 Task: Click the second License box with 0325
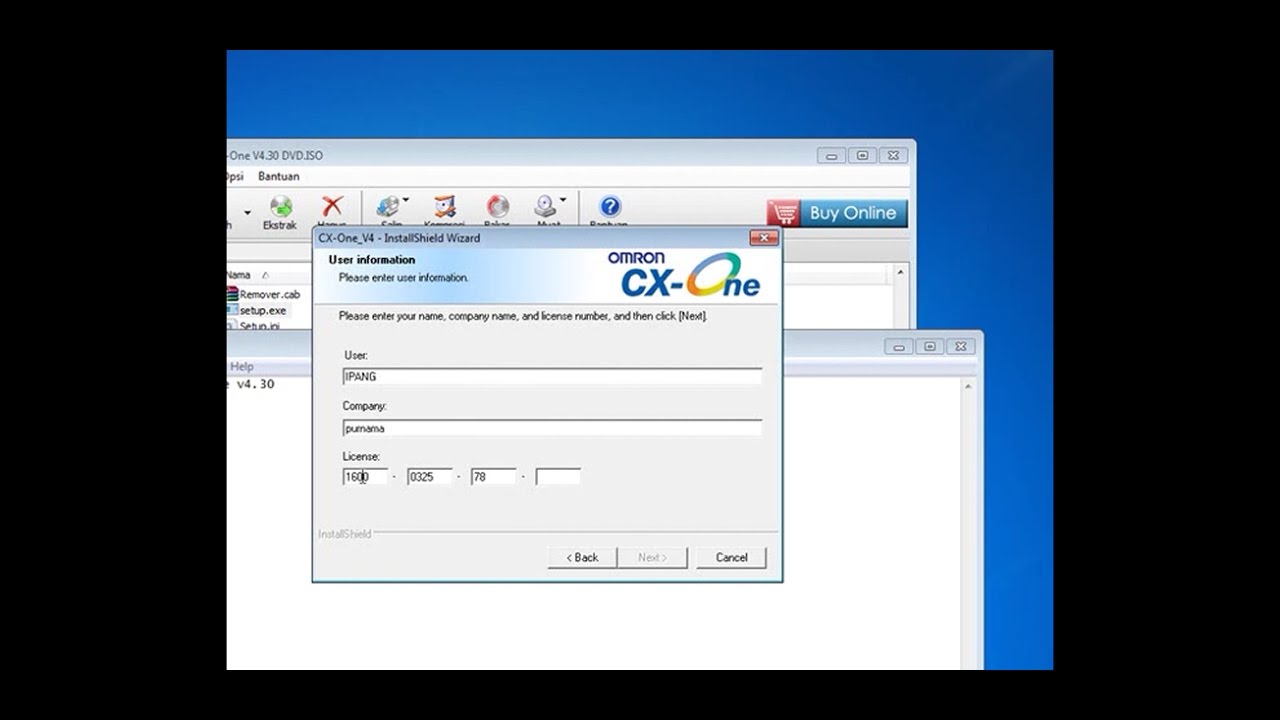point(430,477)
